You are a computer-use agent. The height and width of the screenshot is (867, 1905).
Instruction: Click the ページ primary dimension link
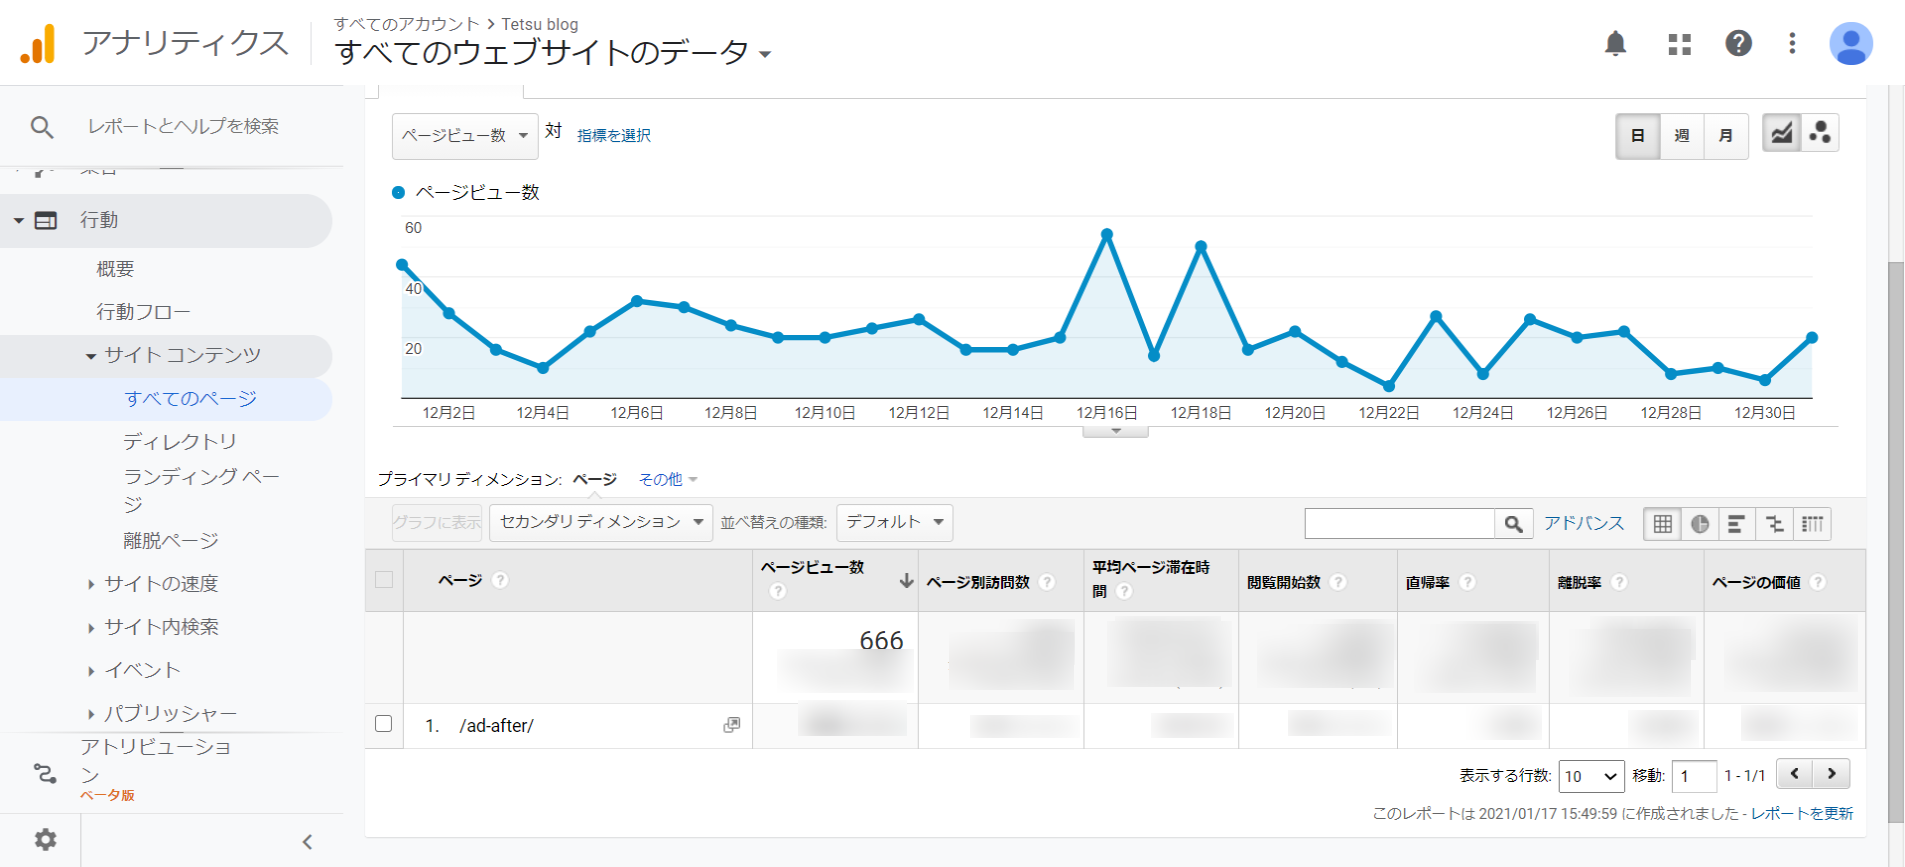[x=594, y=479]
